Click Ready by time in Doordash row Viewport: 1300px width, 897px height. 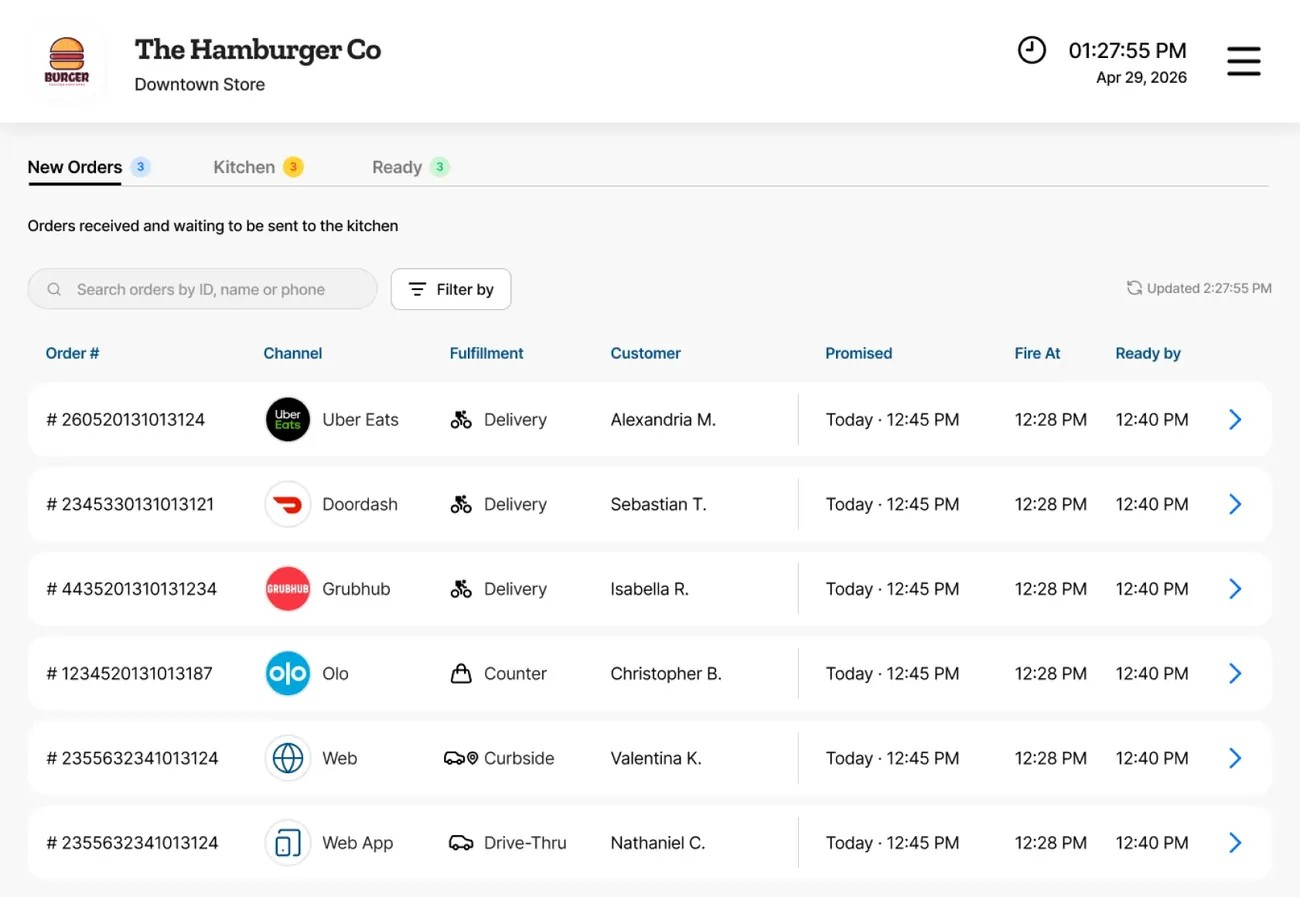tap(1152, 504)
